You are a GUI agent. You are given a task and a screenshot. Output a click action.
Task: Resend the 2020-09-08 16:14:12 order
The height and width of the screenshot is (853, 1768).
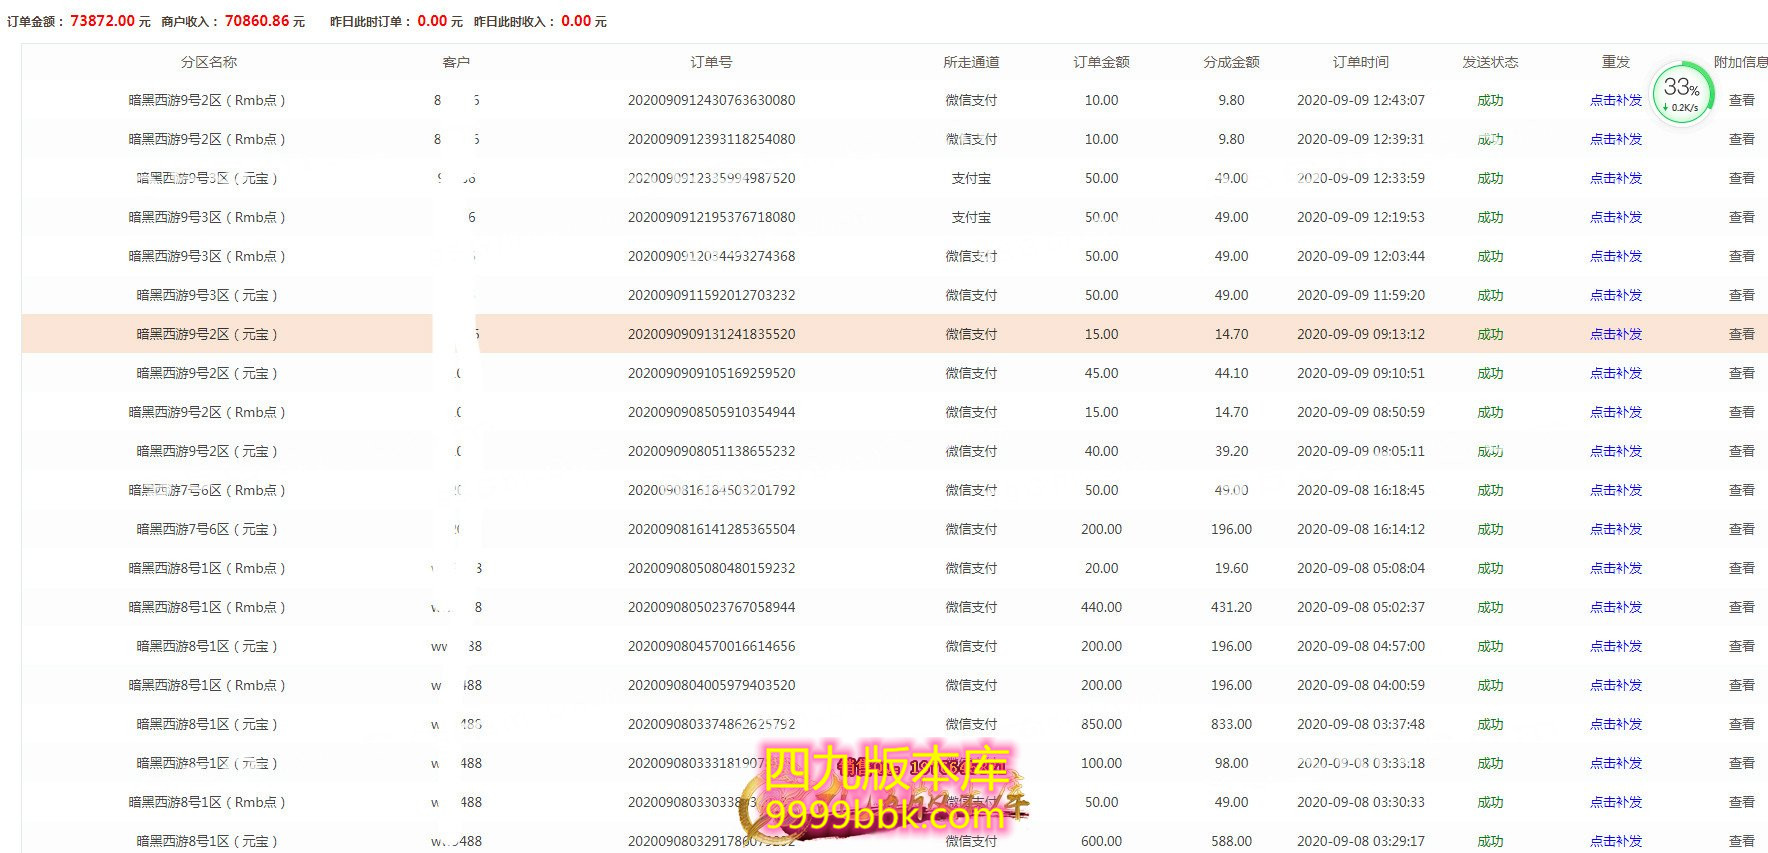[x=1616, y=529]
